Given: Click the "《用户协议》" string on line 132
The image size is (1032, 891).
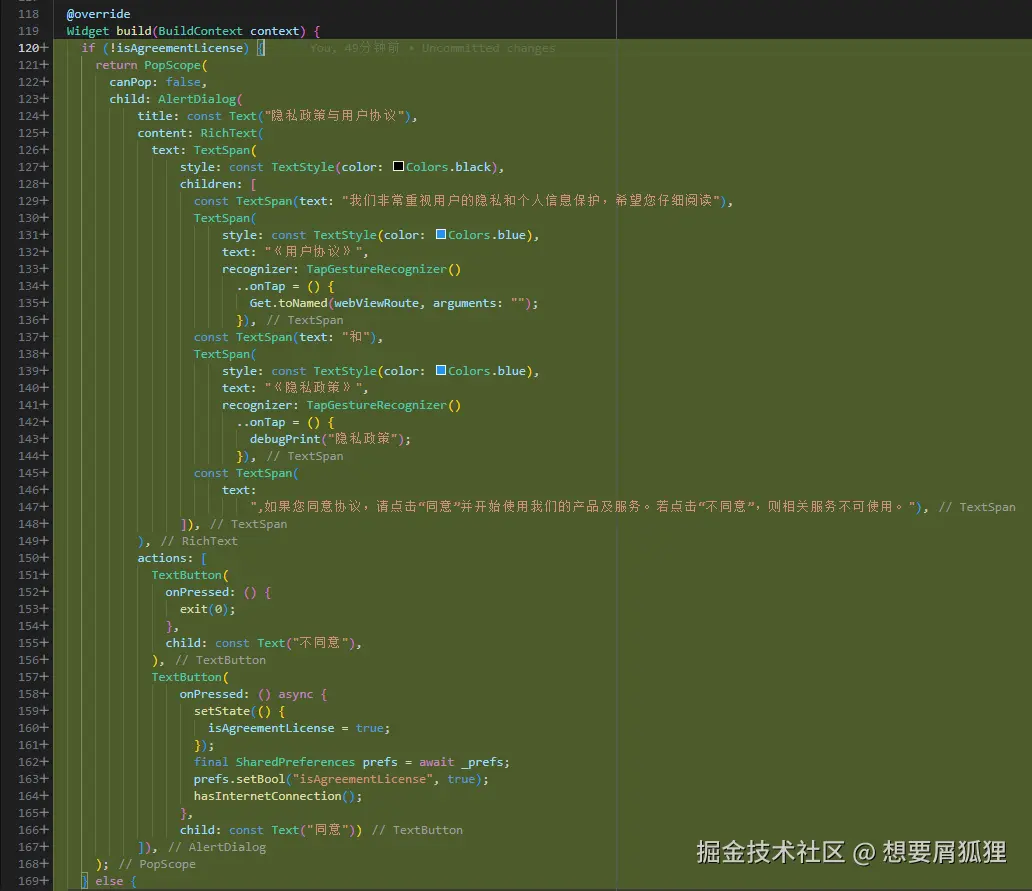Looking at the screenshot, I should point(313,252).
